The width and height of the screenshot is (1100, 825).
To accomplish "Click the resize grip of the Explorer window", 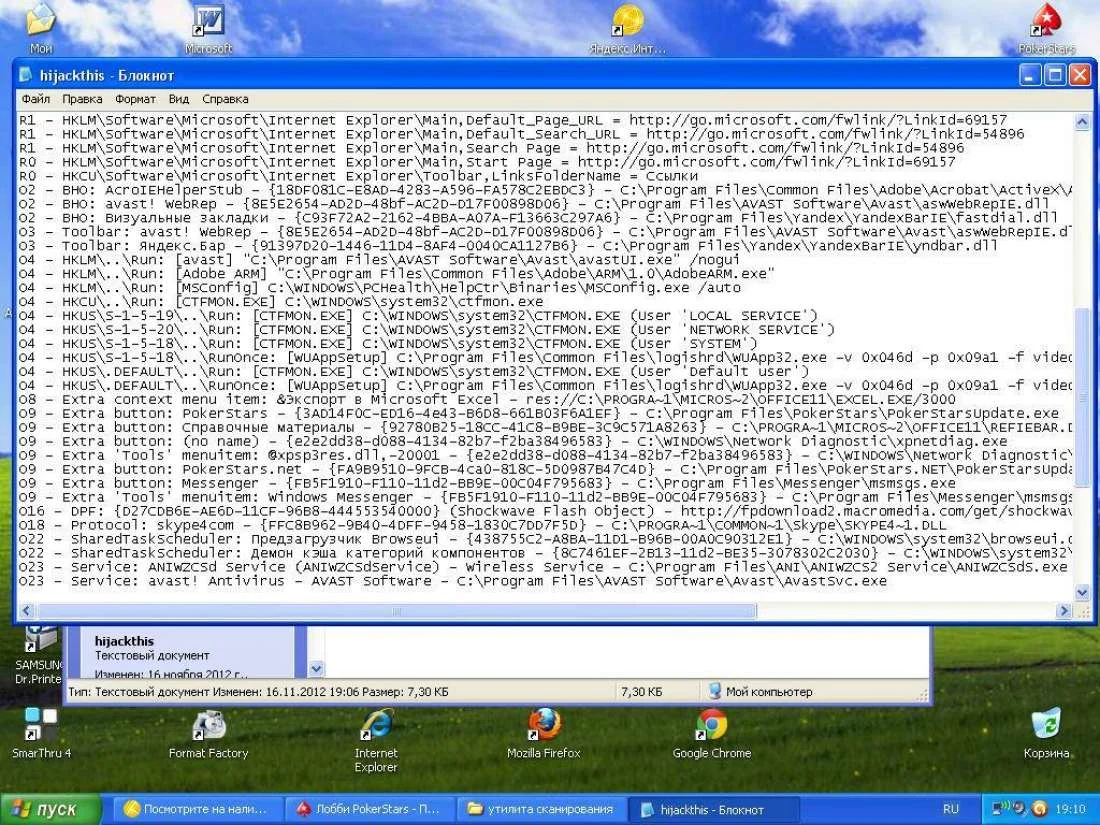I will point(923,695).
